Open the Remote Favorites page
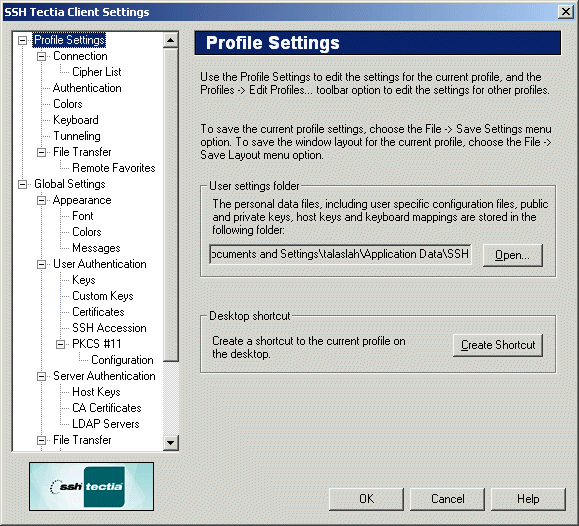Image resolution: width=579 pixels, height=526 pixels. (114, 168)
